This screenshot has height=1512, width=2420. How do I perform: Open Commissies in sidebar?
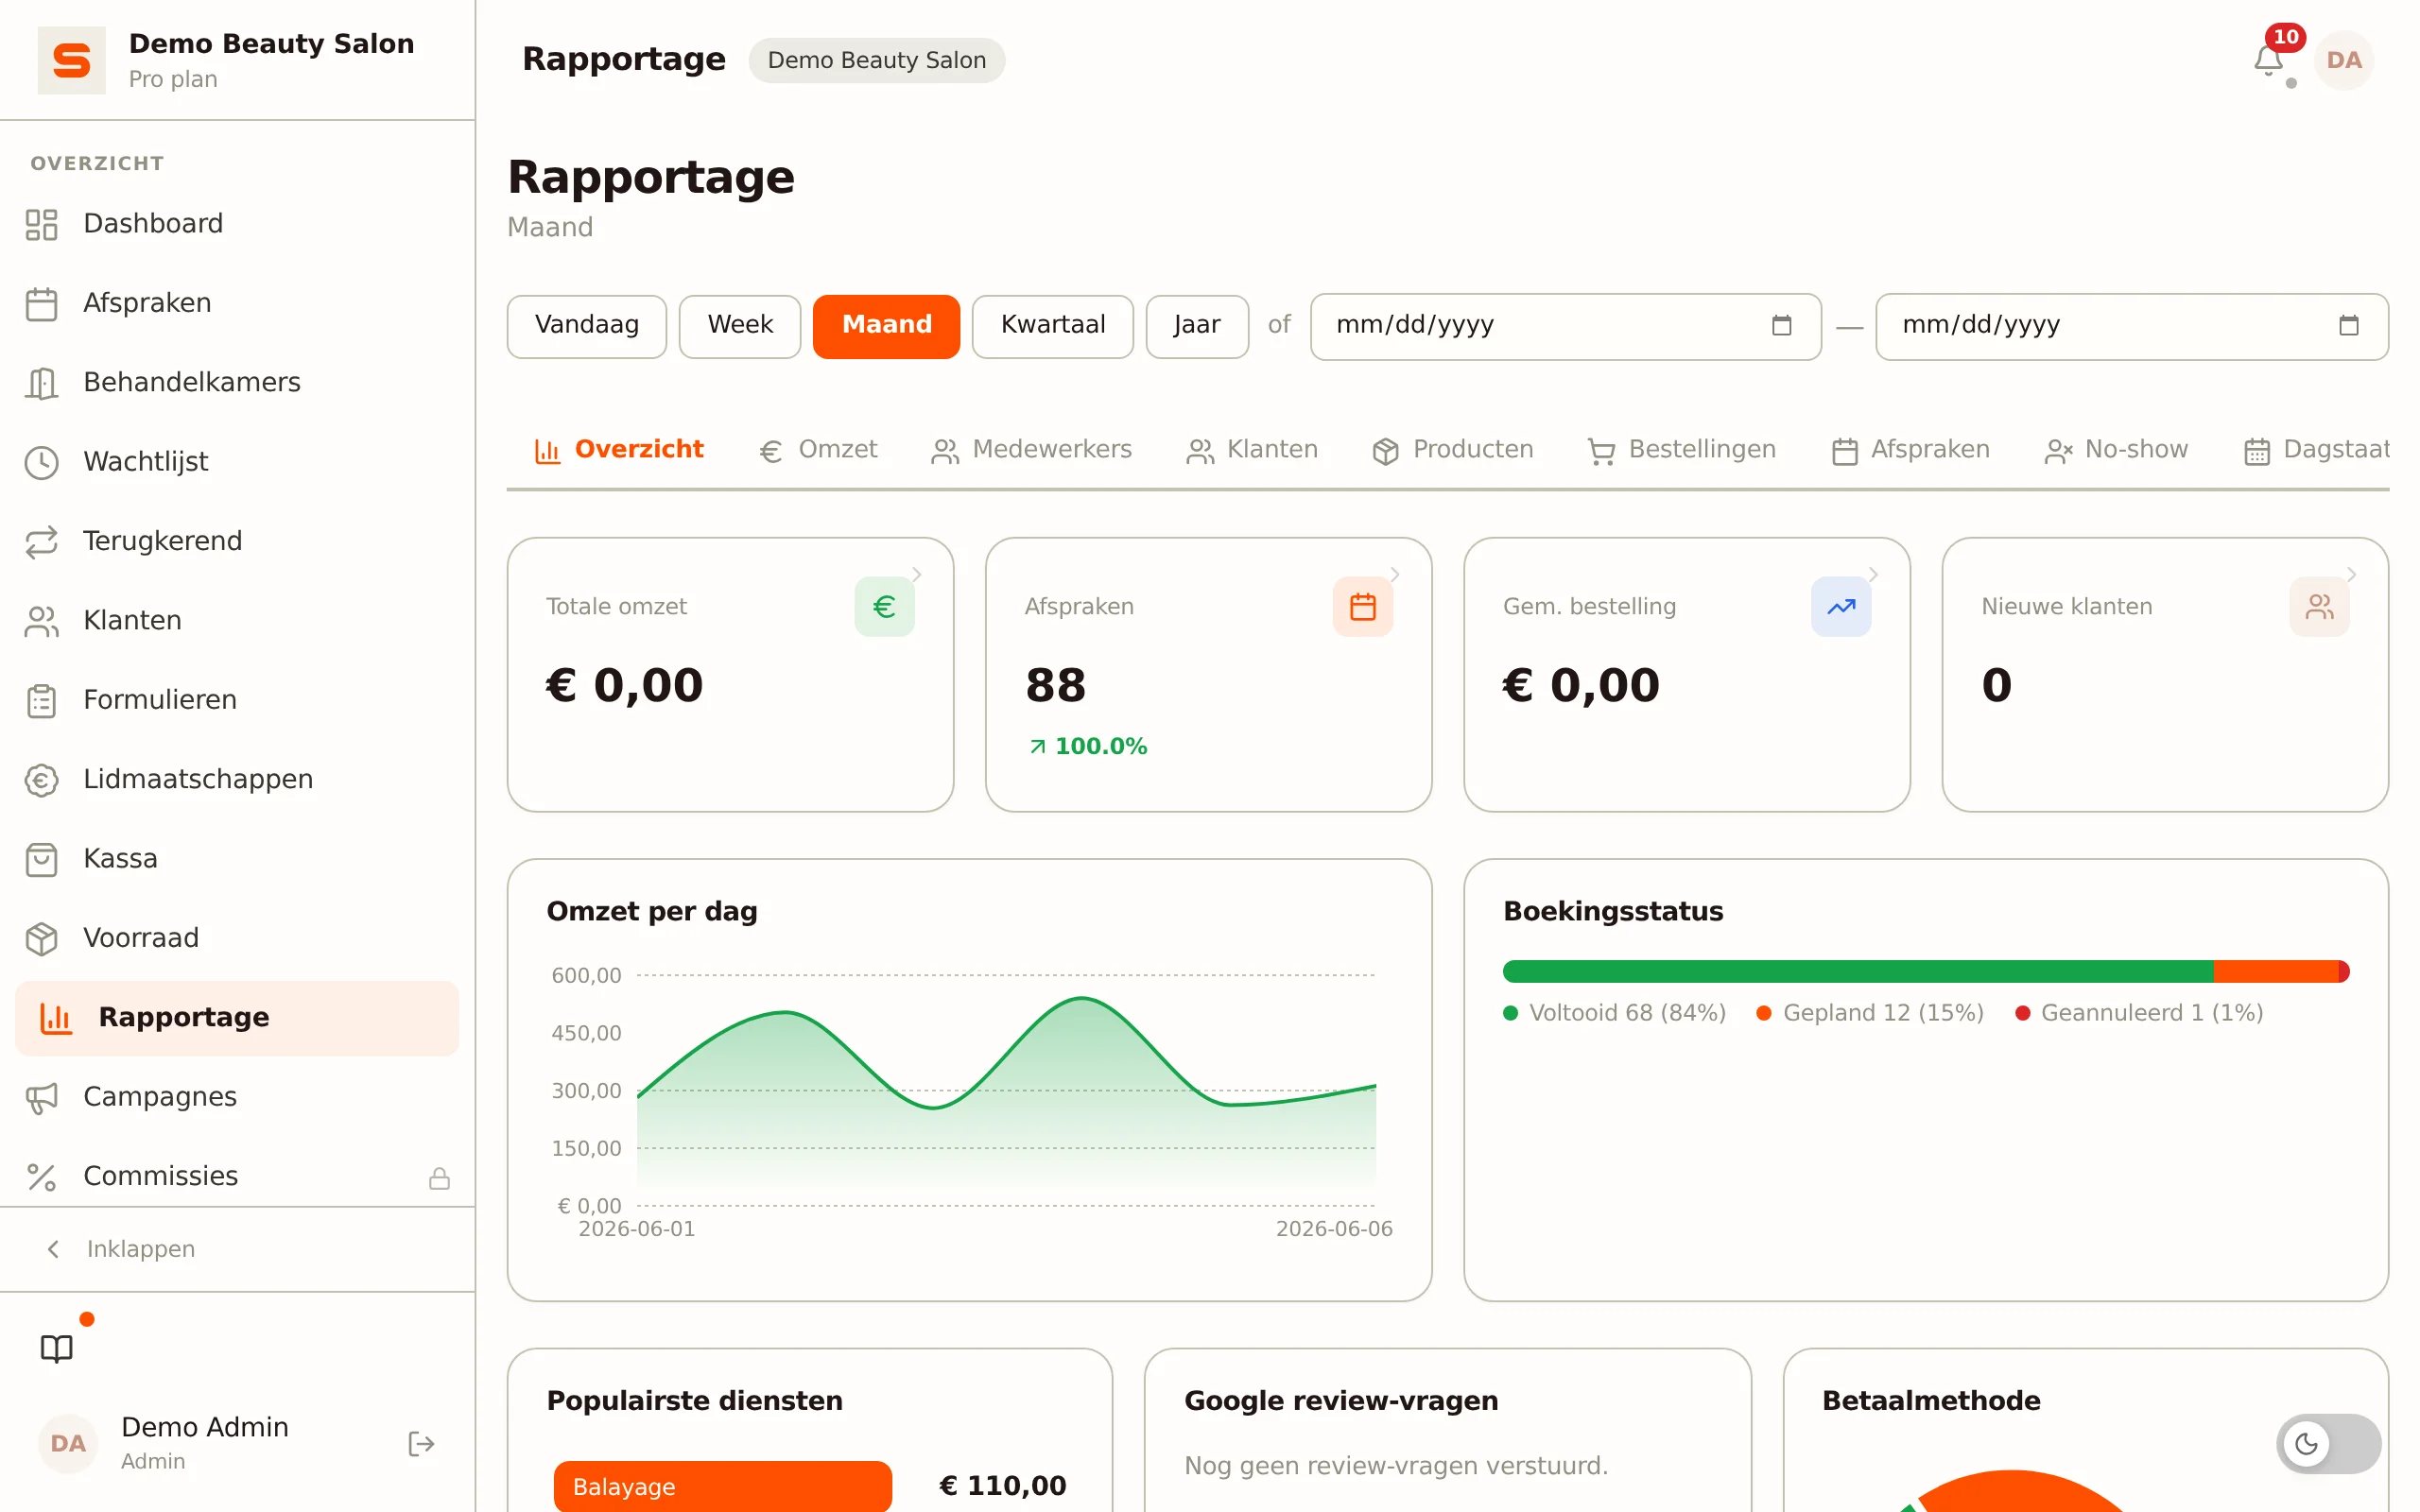[237, 1176]
